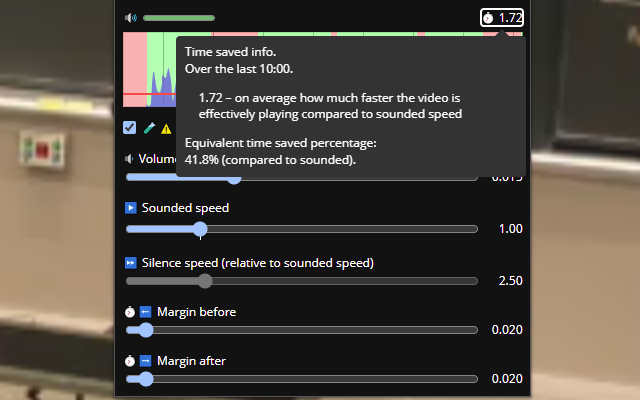
Task: Click the green volume meter bar at top
Action: click(178, 18)
